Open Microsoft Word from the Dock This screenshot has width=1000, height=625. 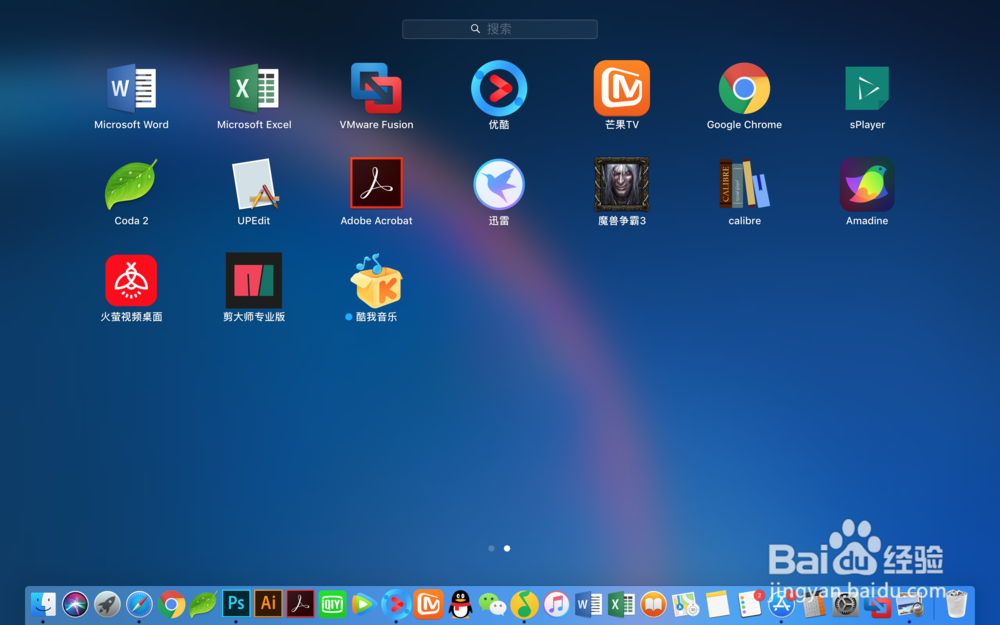[589, 603]
